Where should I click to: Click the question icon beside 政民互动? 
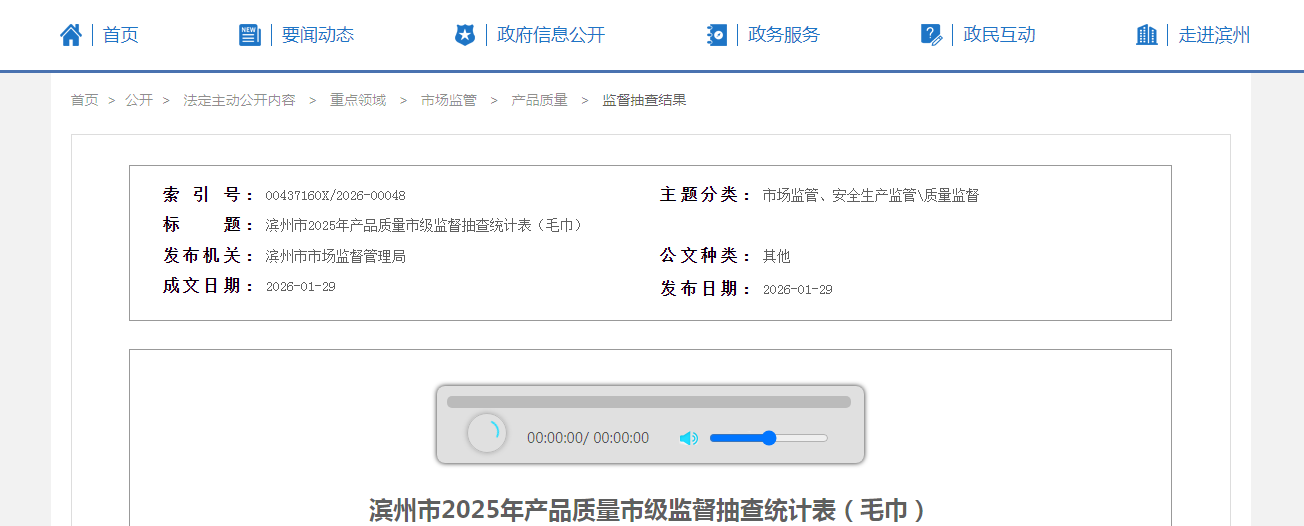(931, 35)
